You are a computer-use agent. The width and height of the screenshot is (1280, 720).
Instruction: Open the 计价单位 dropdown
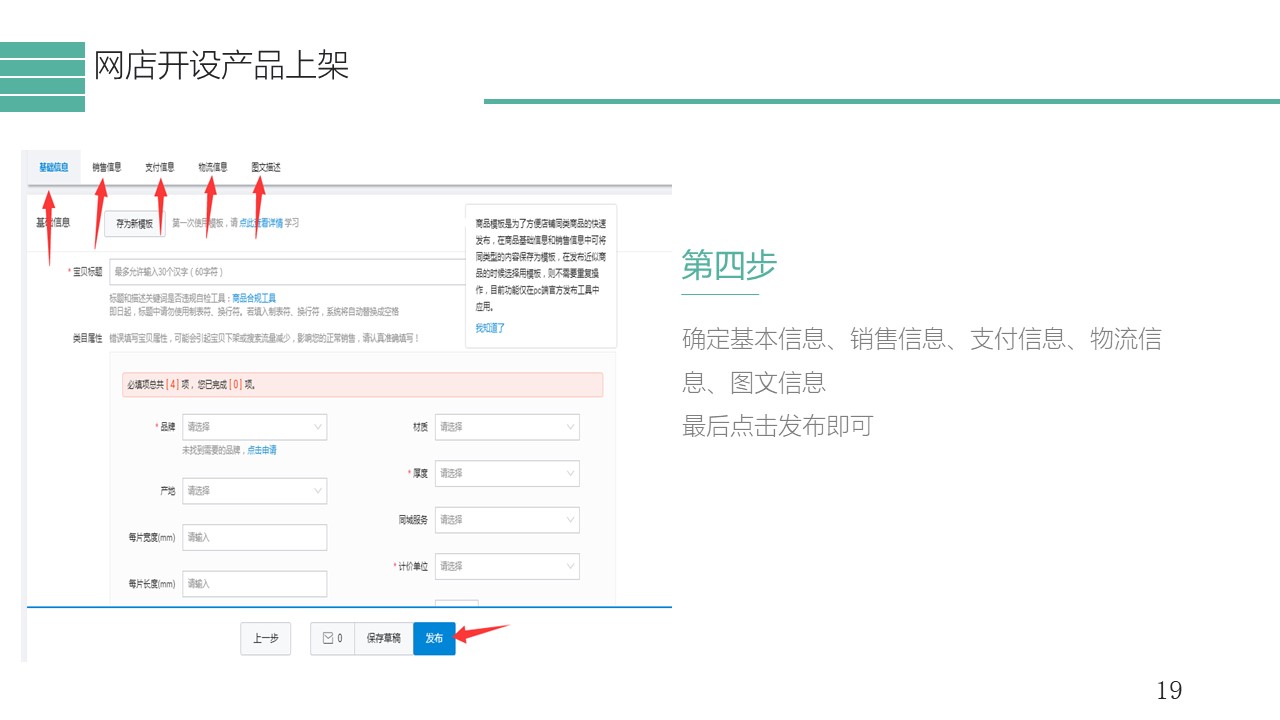click(507, 566)
